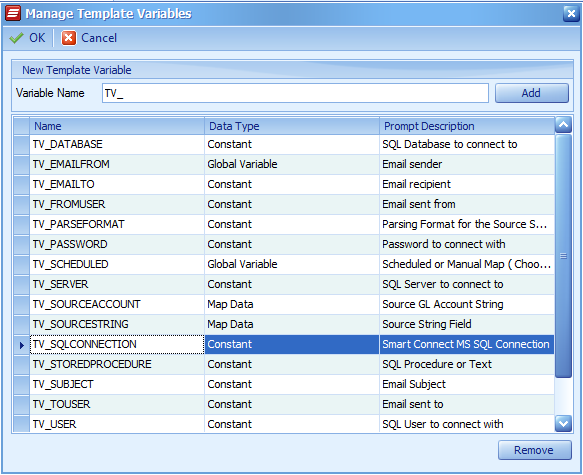Click the green OK checkmark icon

coord(16,38)
